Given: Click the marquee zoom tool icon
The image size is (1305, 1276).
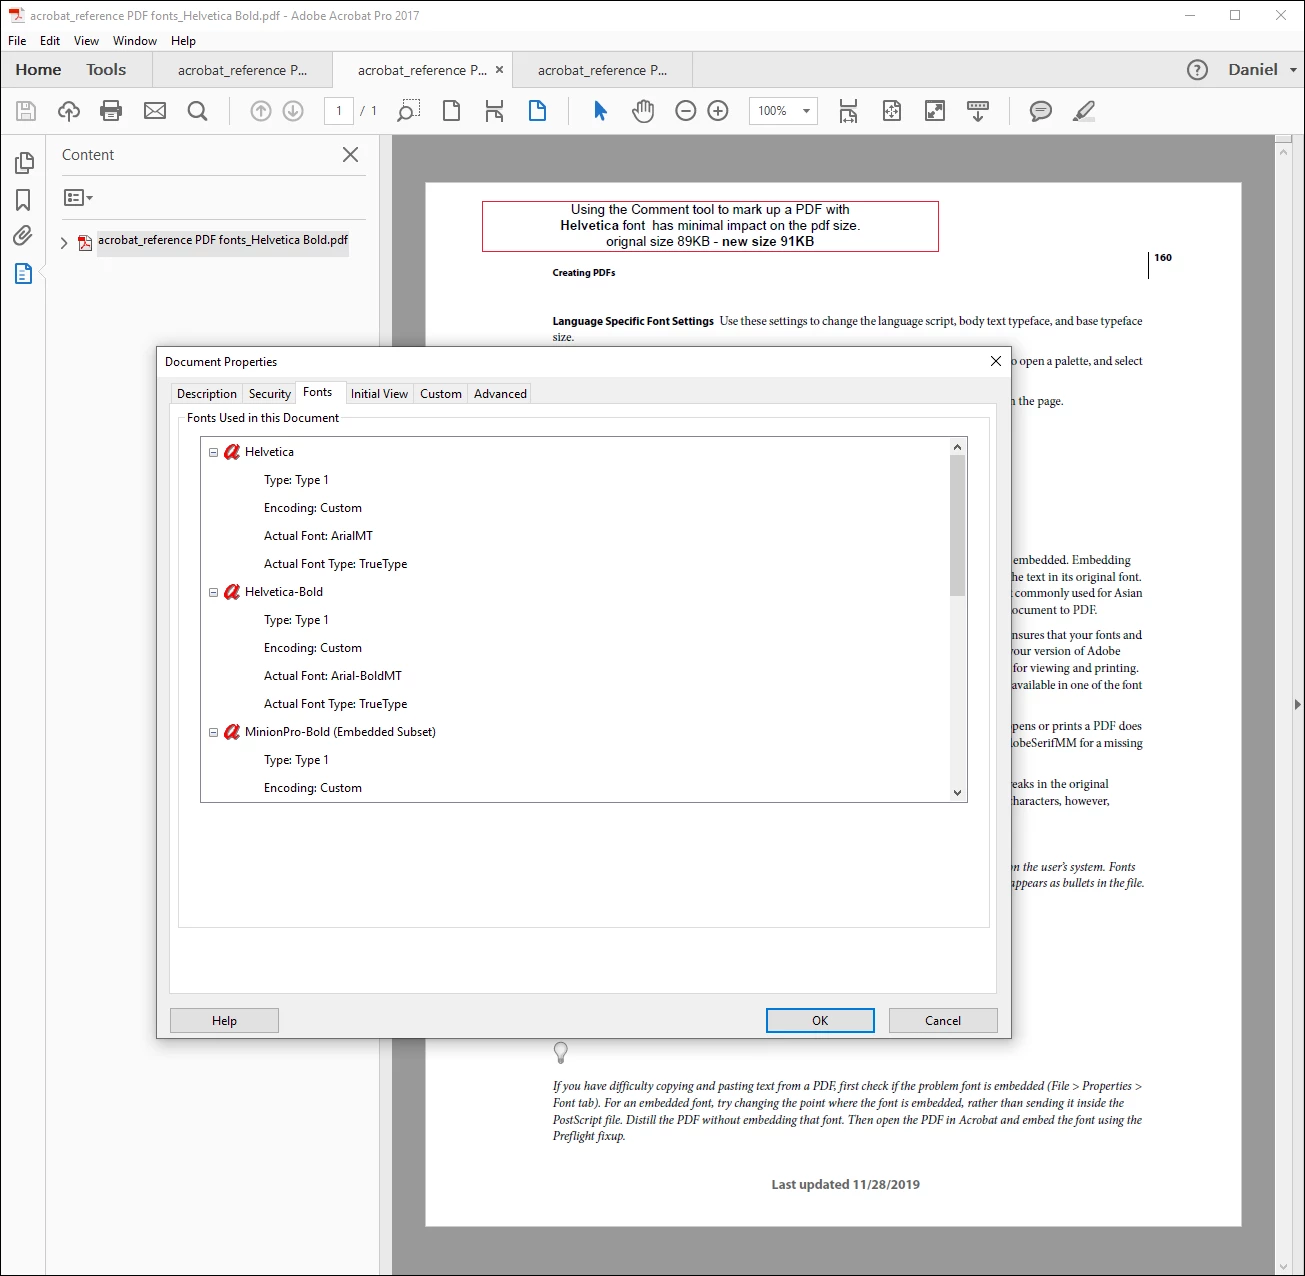Looking at the screenshot, I should tap(408, 111).
